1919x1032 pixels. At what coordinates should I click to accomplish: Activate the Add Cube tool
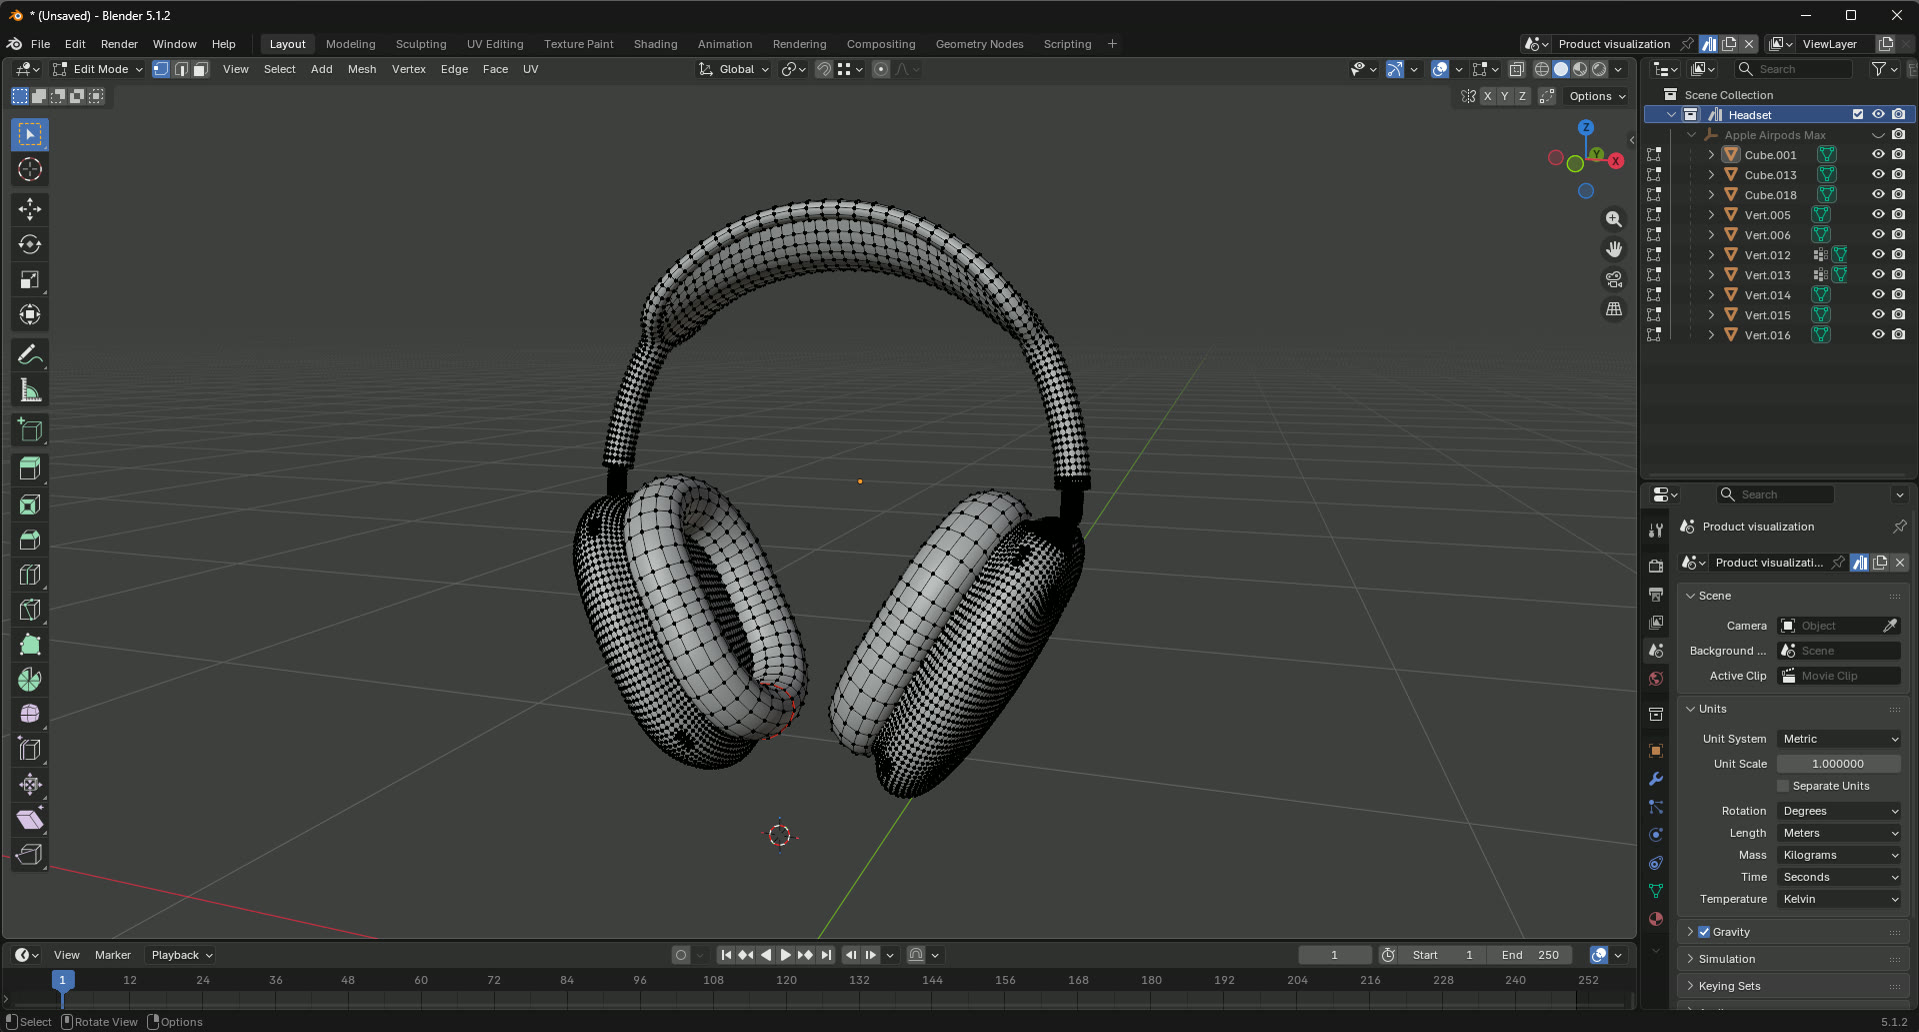[x=30, y=431]
